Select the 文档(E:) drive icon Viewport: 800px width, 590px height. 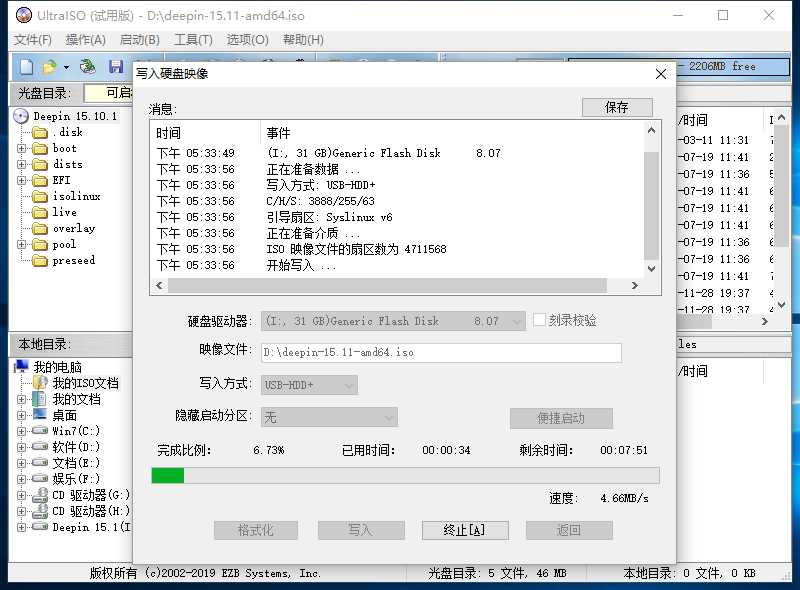40,462
